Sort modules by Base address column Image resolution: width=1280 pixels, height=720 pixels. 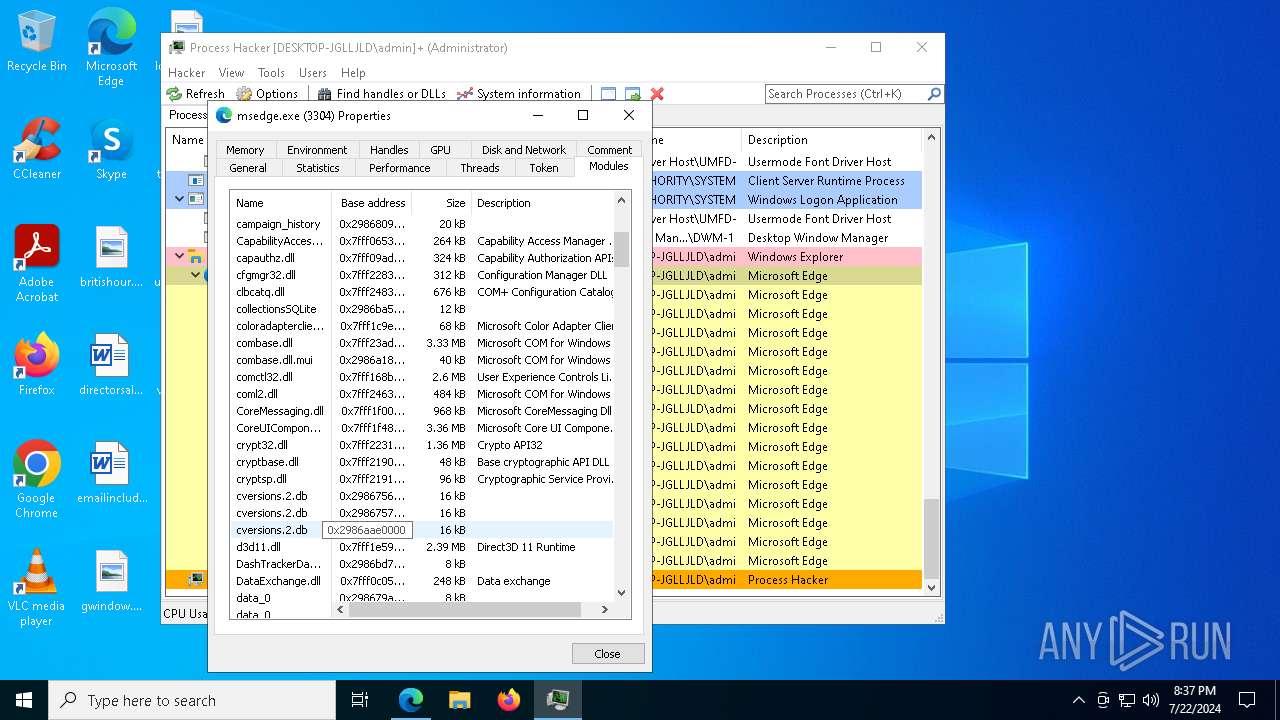(372, 203)
